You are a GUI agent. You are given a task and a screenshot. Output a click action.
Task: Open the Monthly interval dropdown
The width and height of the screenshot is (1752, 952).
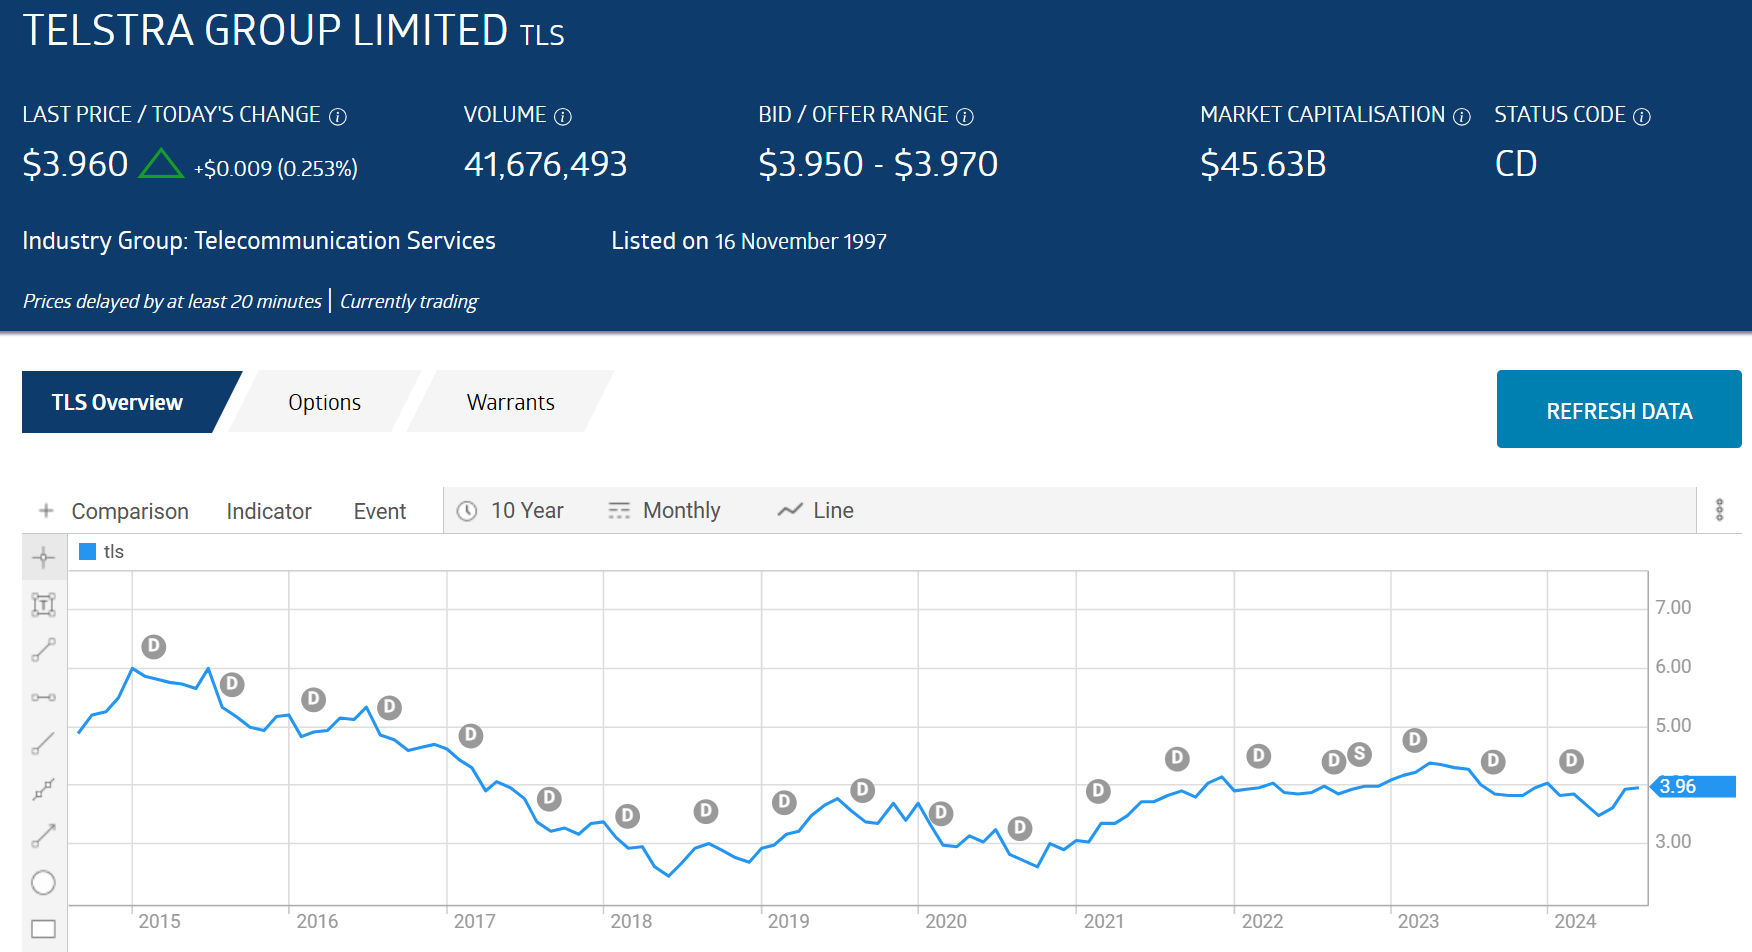[x=664, y=511]
